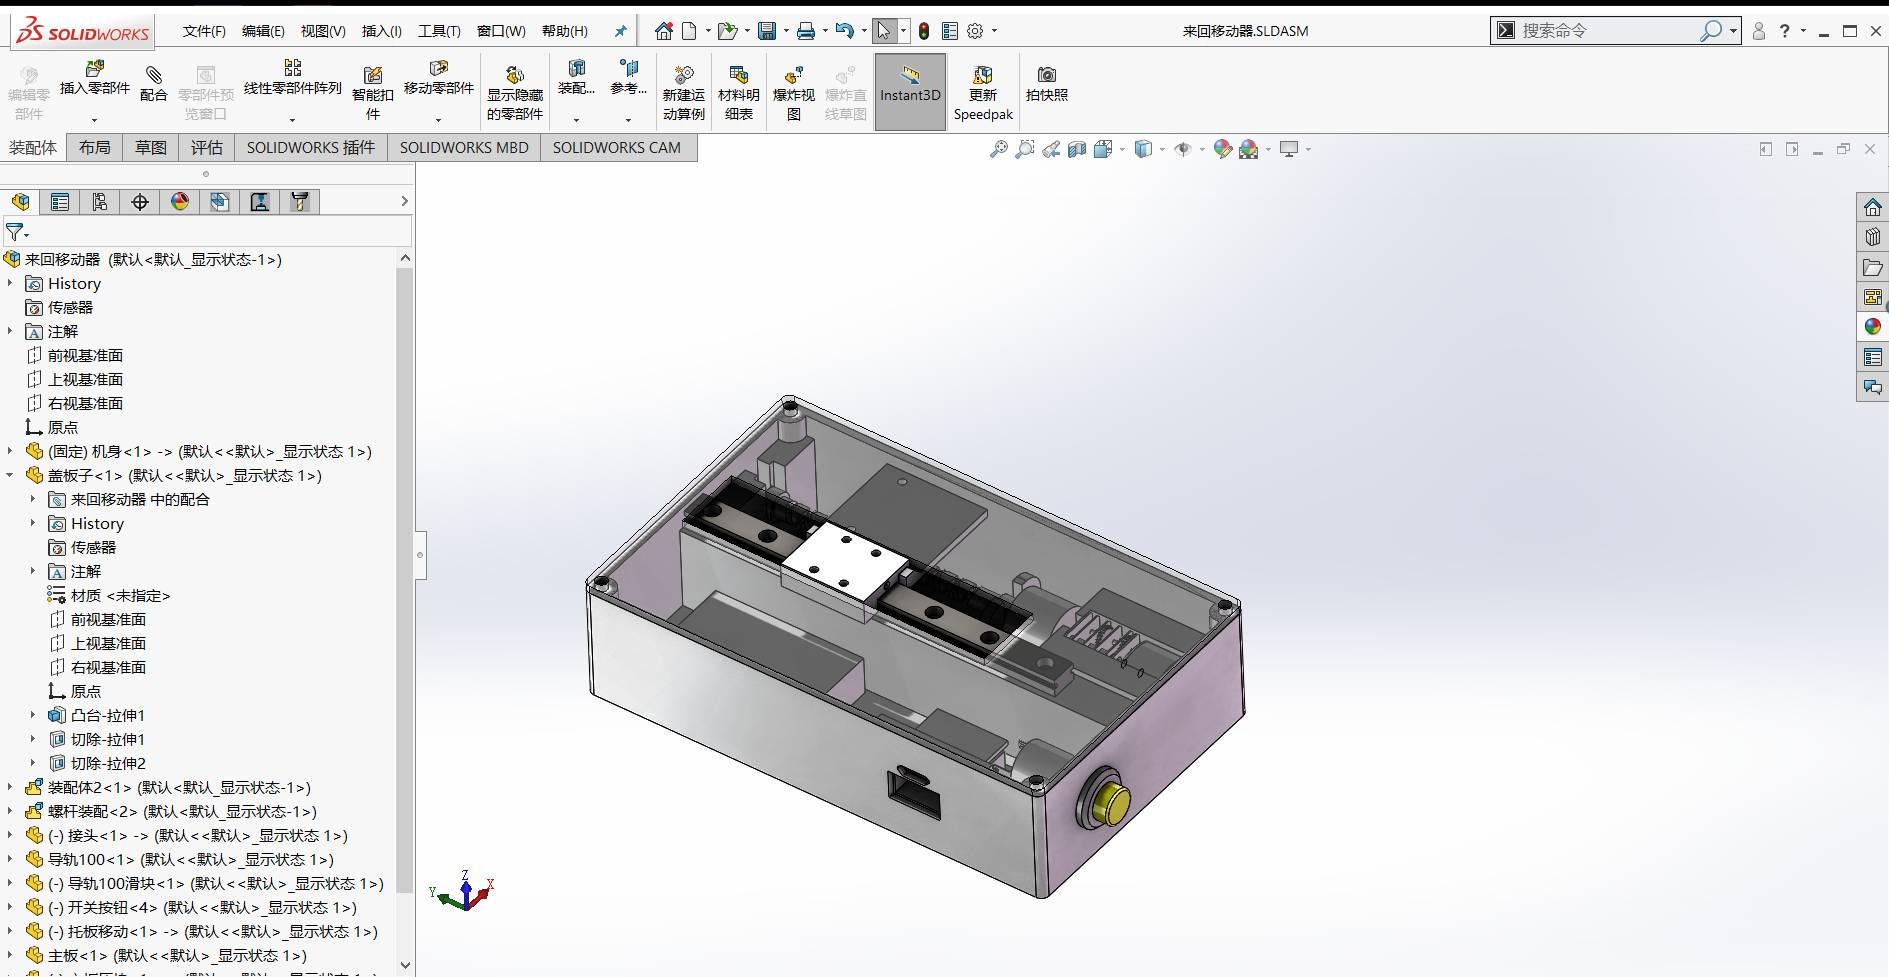Open ConfigurationManager tab icon
This screenshot has width=1889, height=977.
click(100, 202)
